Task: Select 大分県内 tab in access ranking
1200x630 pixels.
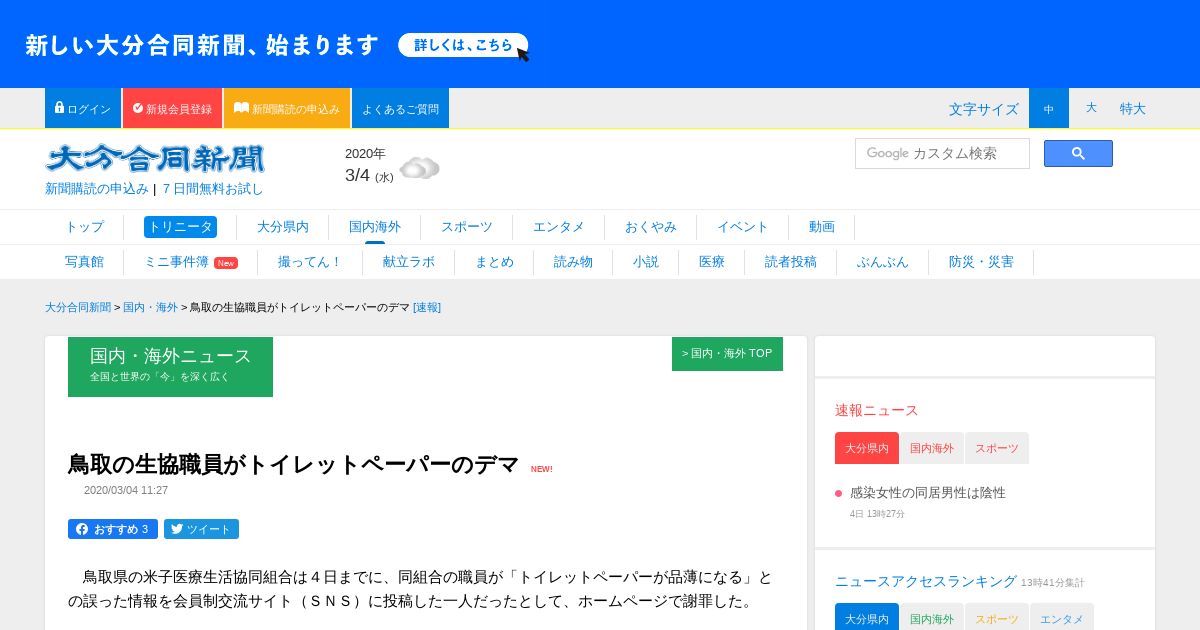Action: pos(867,618)
